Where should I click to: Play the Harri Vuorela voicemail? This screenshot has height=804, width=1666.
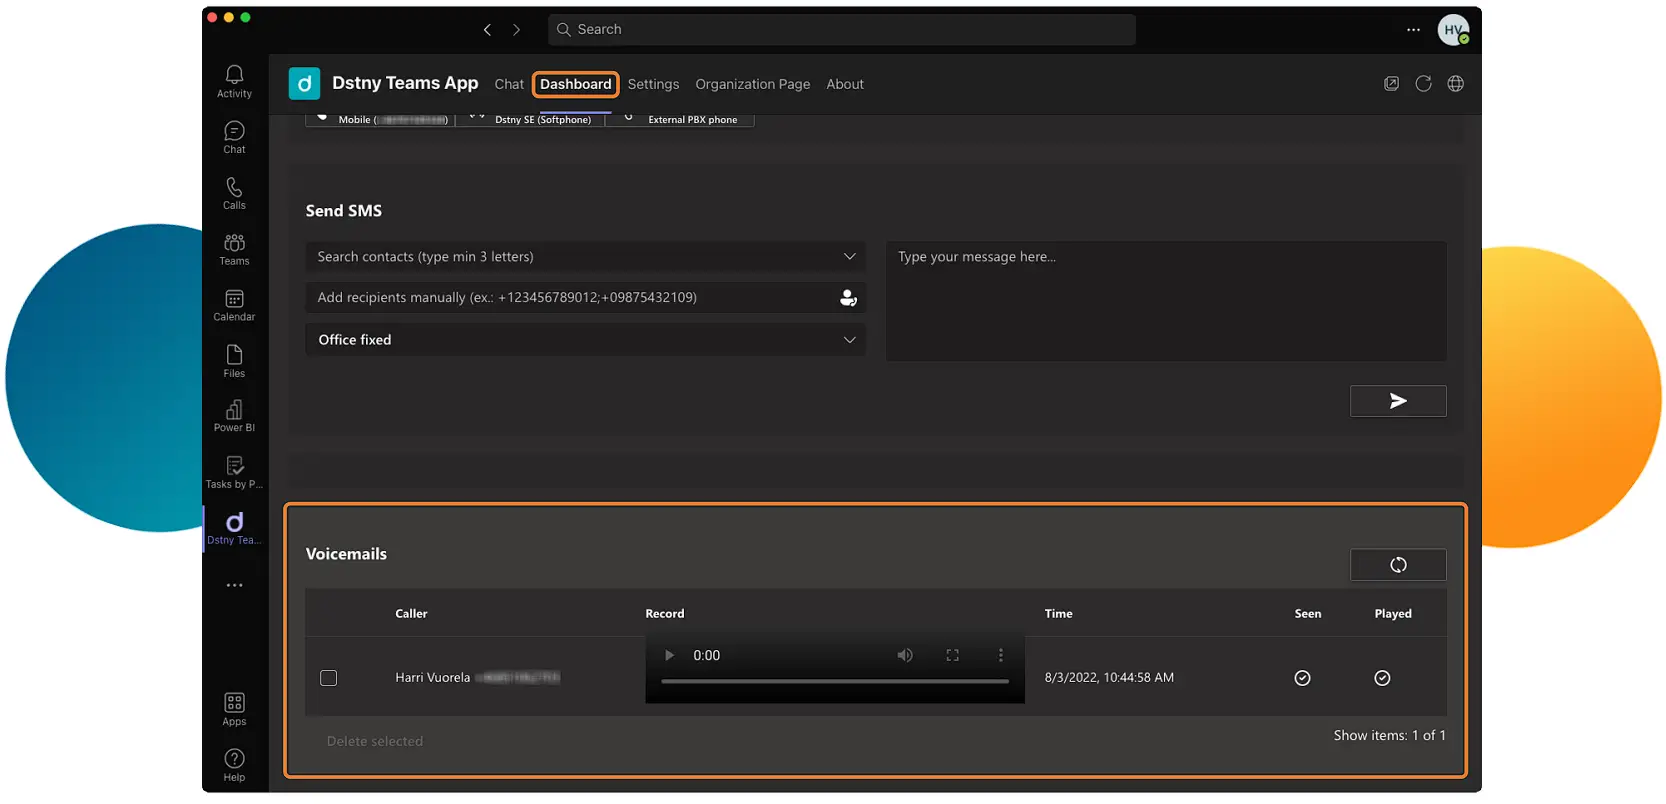point(669,655)
